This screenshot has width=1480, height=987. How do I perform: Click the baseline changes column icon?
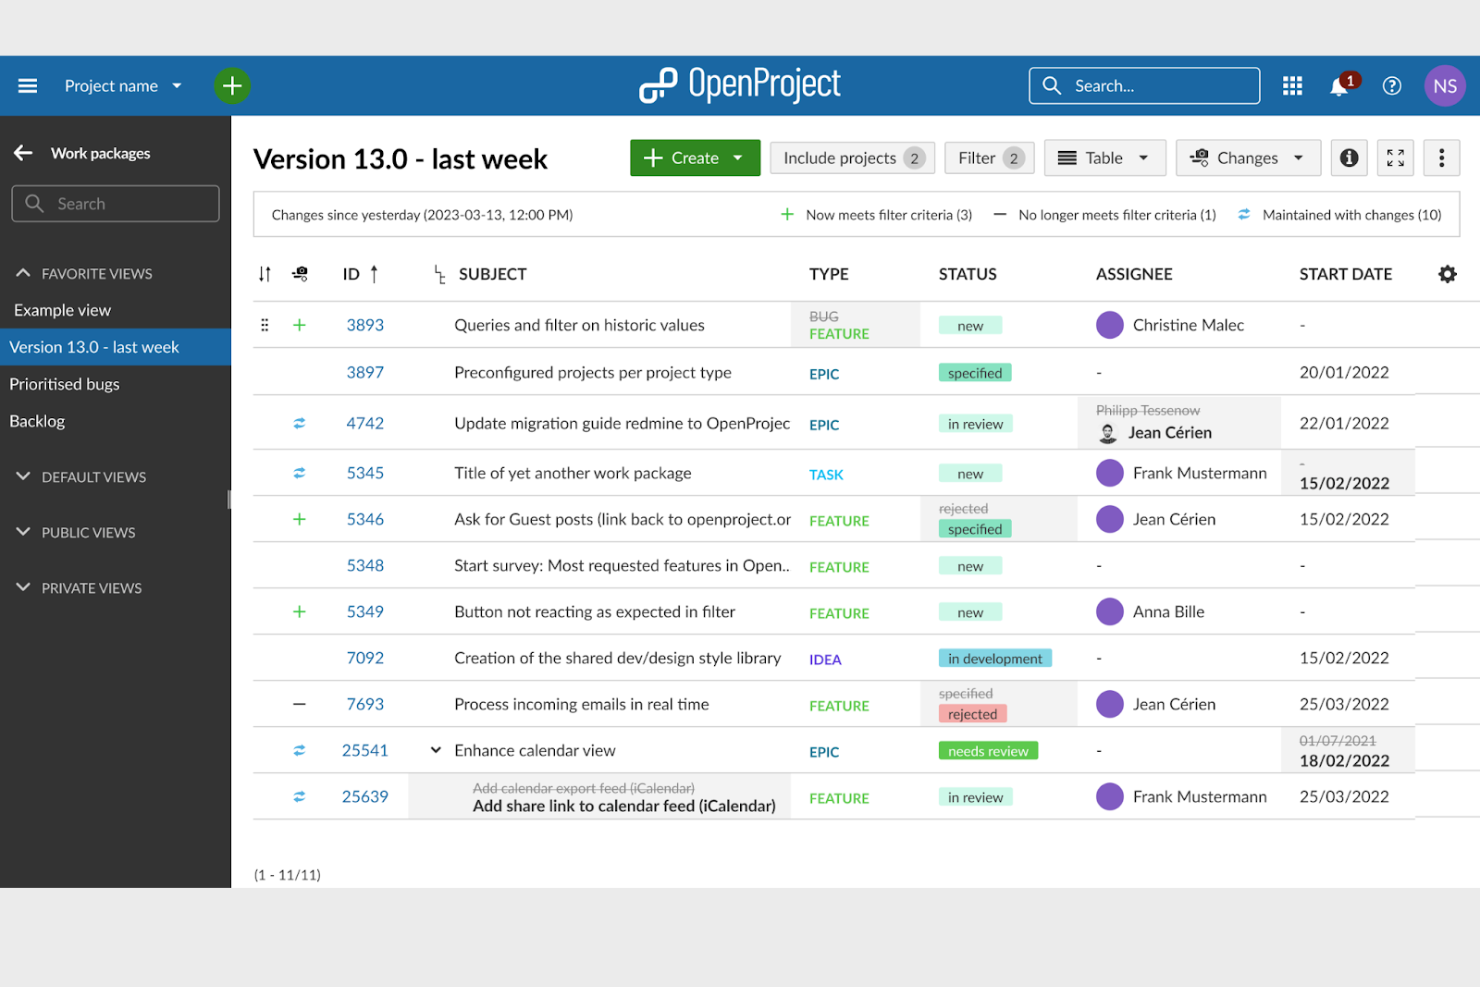[299, 273]
